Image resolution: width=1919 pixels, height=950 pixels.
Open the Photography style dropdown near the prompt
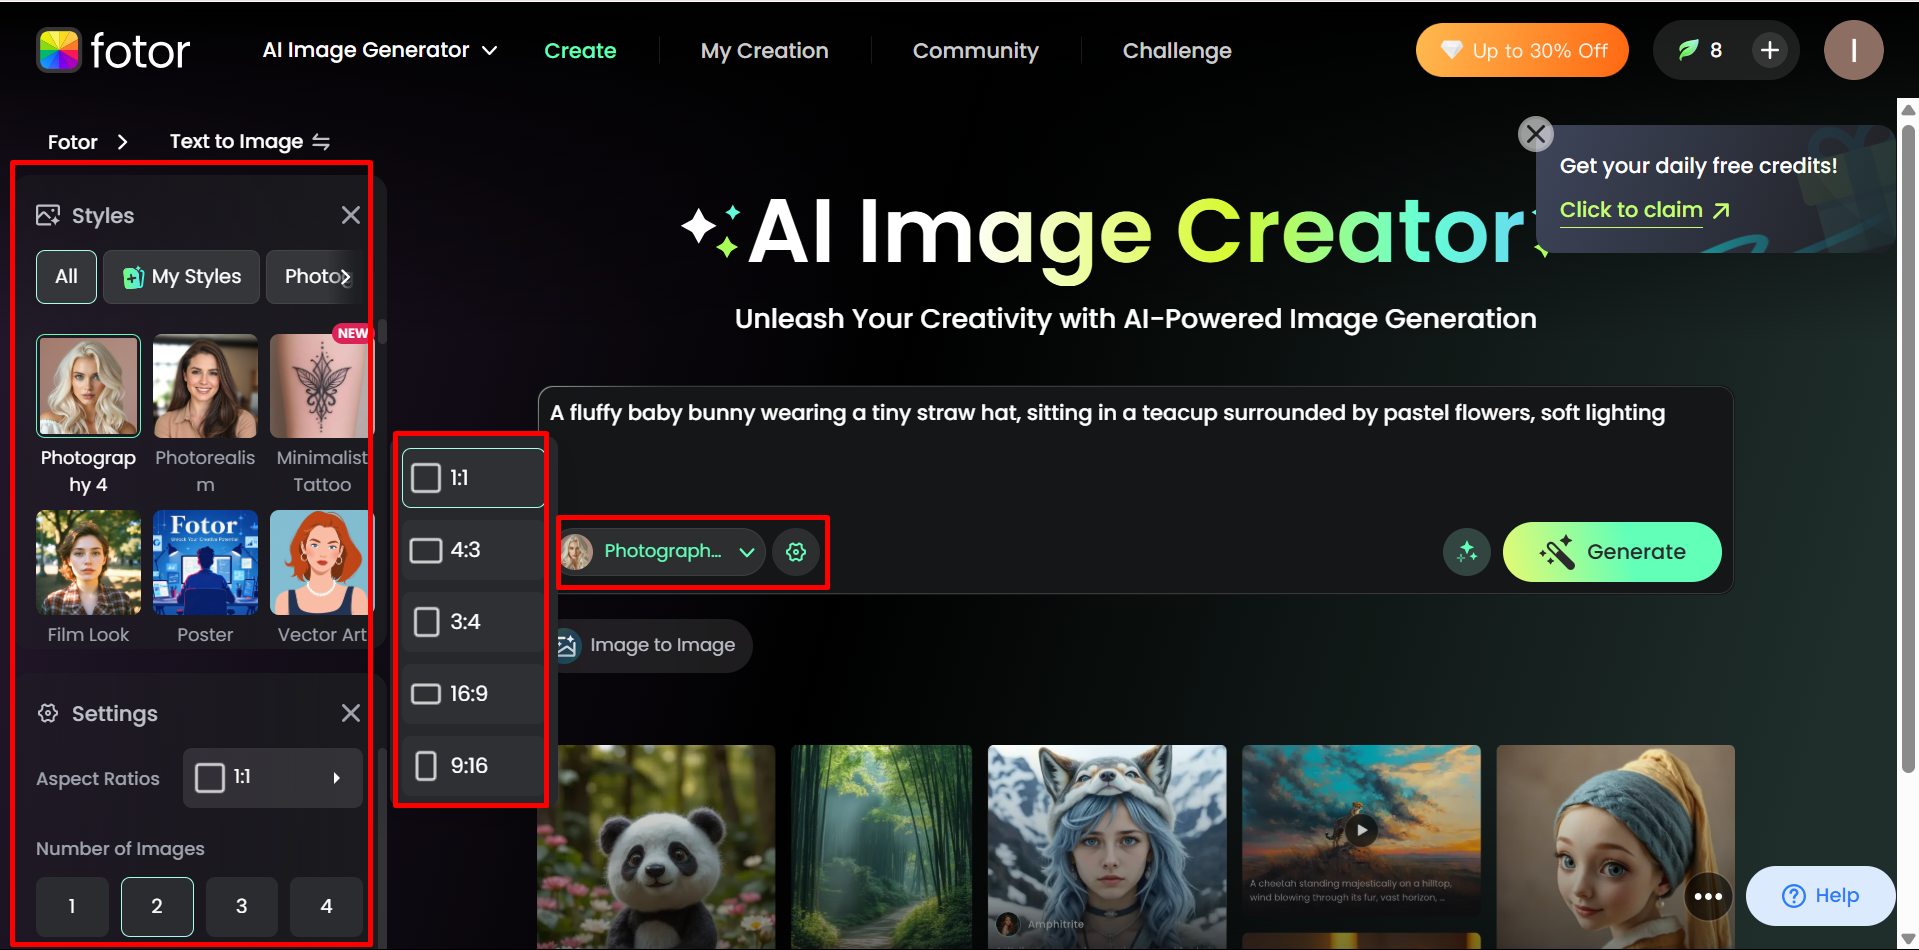coord(661,551)
